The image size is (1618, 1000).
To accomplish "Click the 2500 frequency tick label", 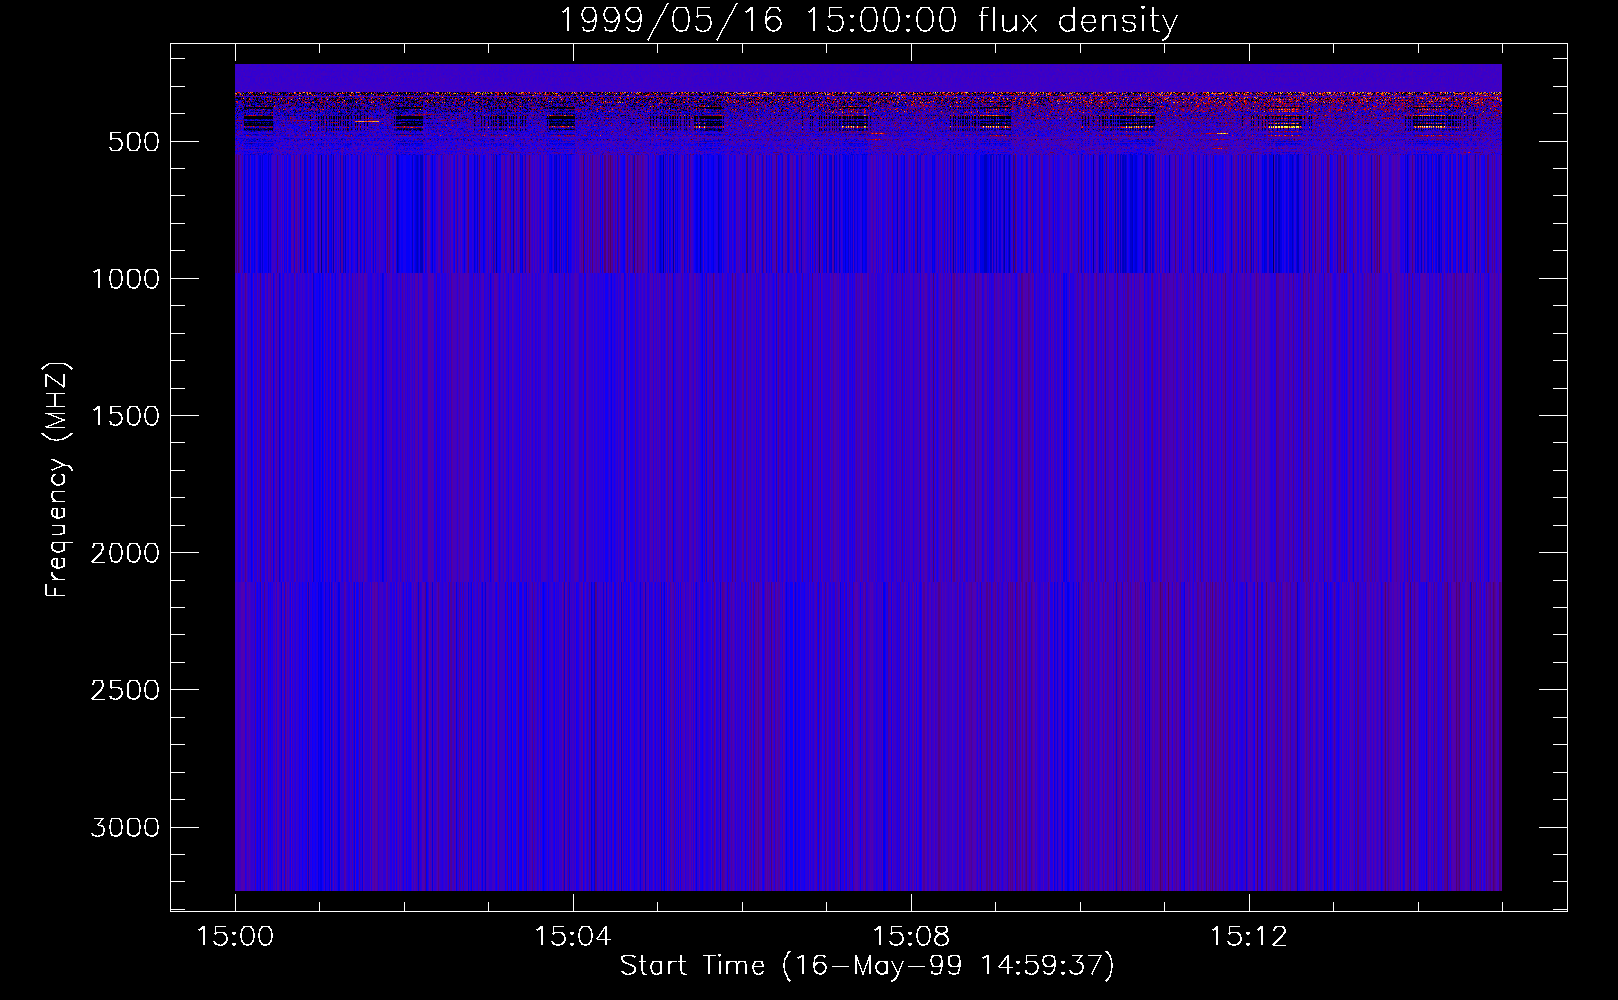I will click(125, 690).
